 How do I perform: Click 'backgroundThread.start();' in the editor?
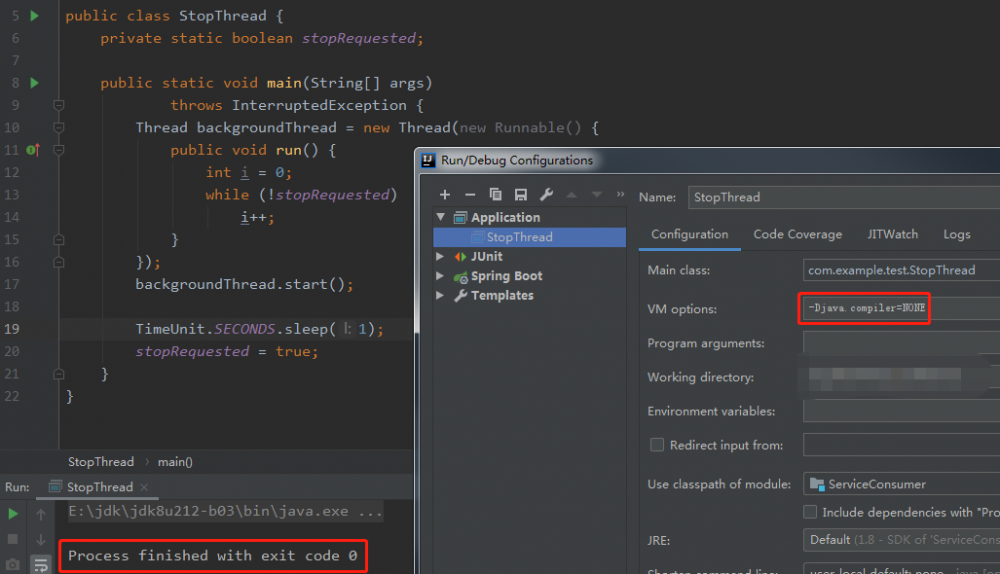[x=244, y=284]
